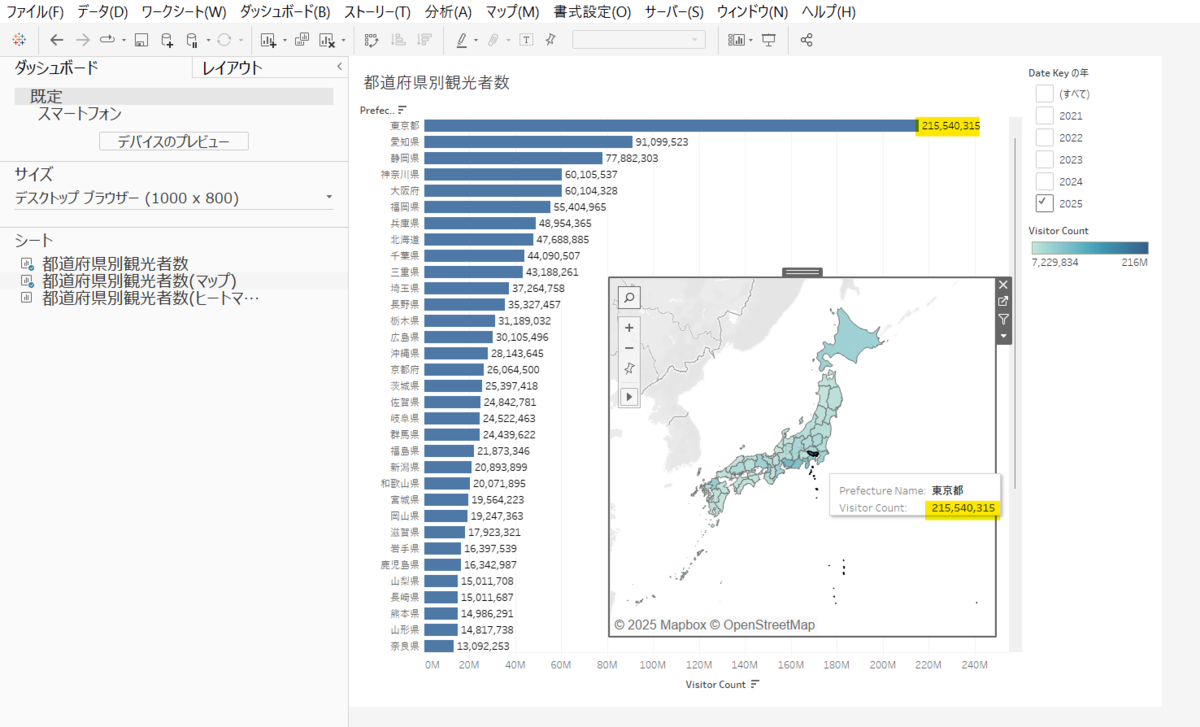The height and width of the screenshot is (727, 1200).
Task: Switch to the レイアウト tab
Action: (232, 68)
